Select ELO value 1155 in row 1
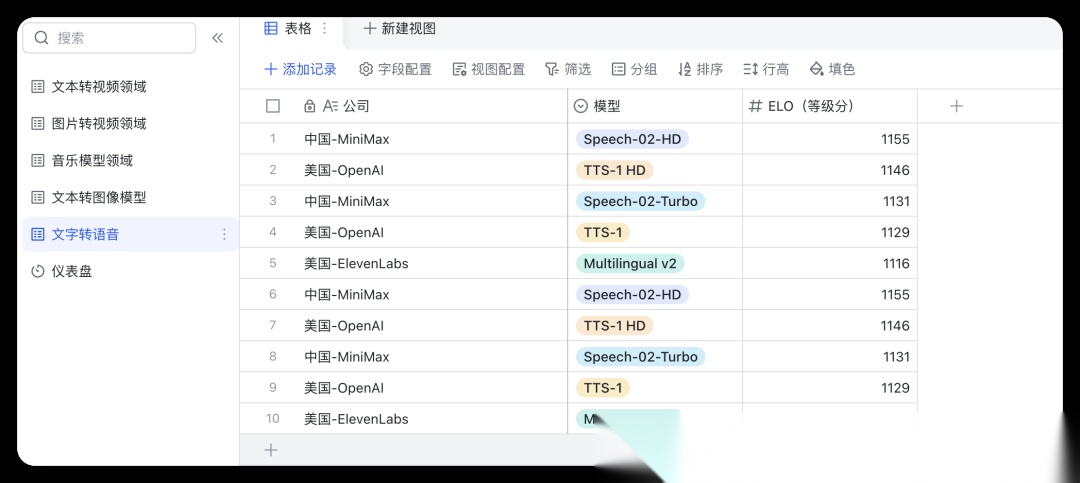Screen dimensions: 1080x483 click(x=830, y=139)
